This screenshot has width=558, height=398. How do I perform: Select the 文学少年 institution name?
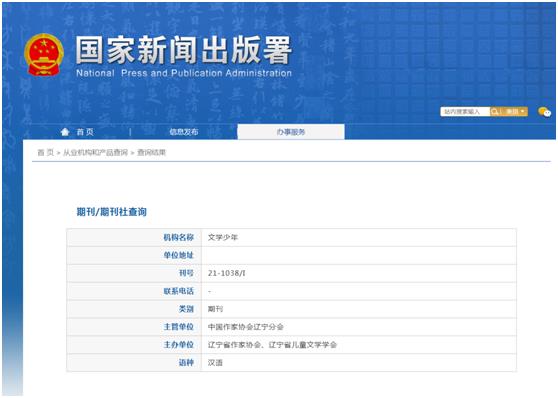click(x=223, y=237)
